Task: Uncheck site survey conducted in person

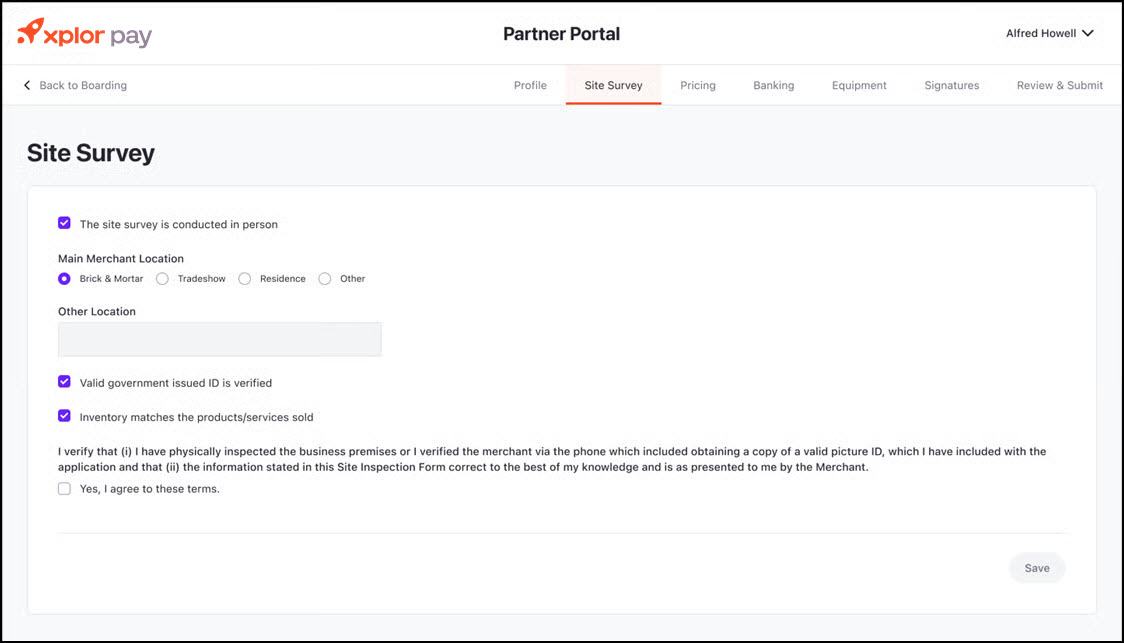Action: [65, 224]
